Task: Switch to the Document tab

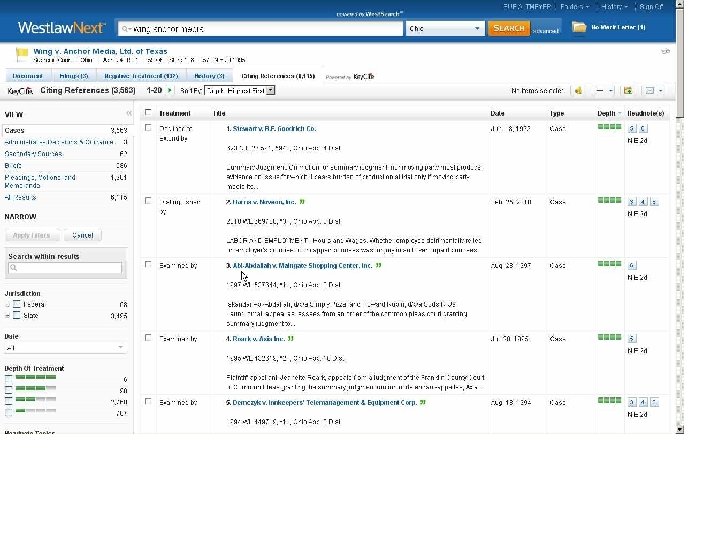Action: 27,76
